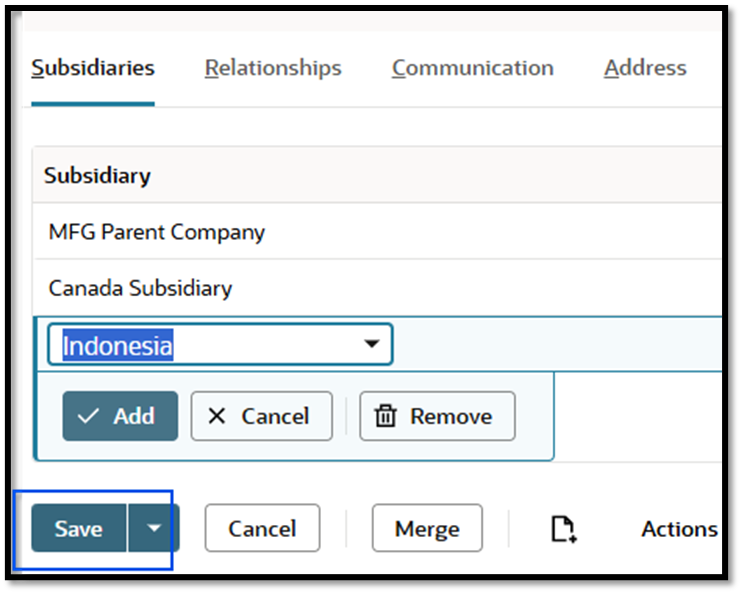The height and width of the screenshot is (593, 741).
Task: Click the trash icon on Remove button
Action: pyautogui.click(x=385, y=416)
